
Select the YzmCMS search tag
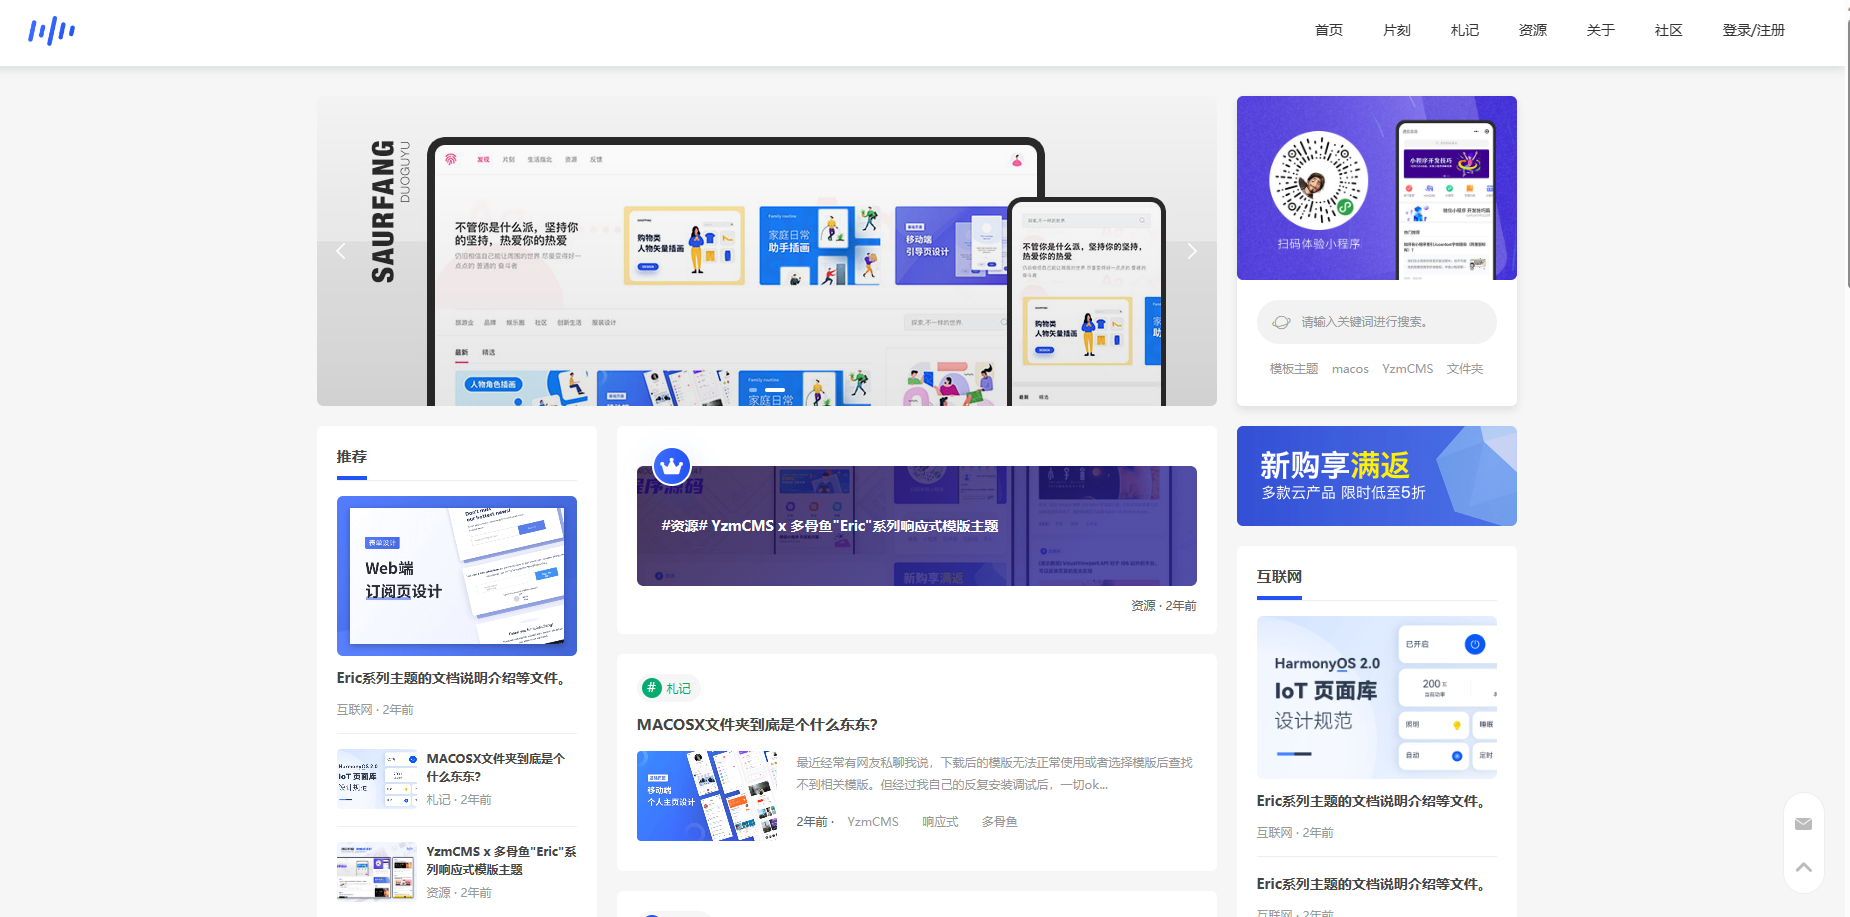[x=1408, y=369]
